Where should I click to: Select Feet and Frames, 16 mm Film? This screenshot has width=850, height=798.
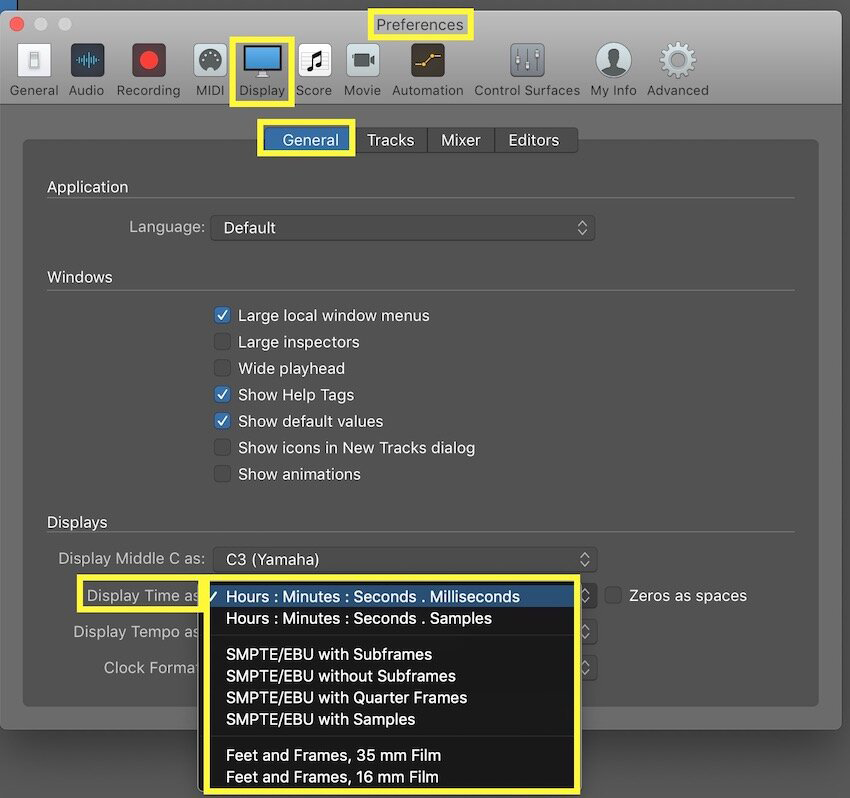[x=391, y=777]
